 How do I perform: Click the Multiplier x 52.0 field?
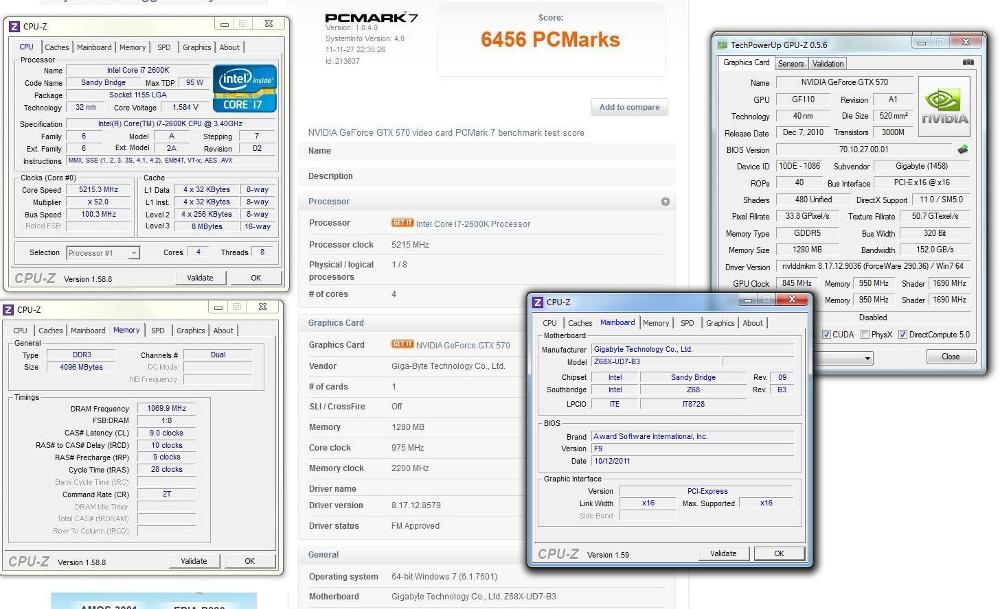99,202
